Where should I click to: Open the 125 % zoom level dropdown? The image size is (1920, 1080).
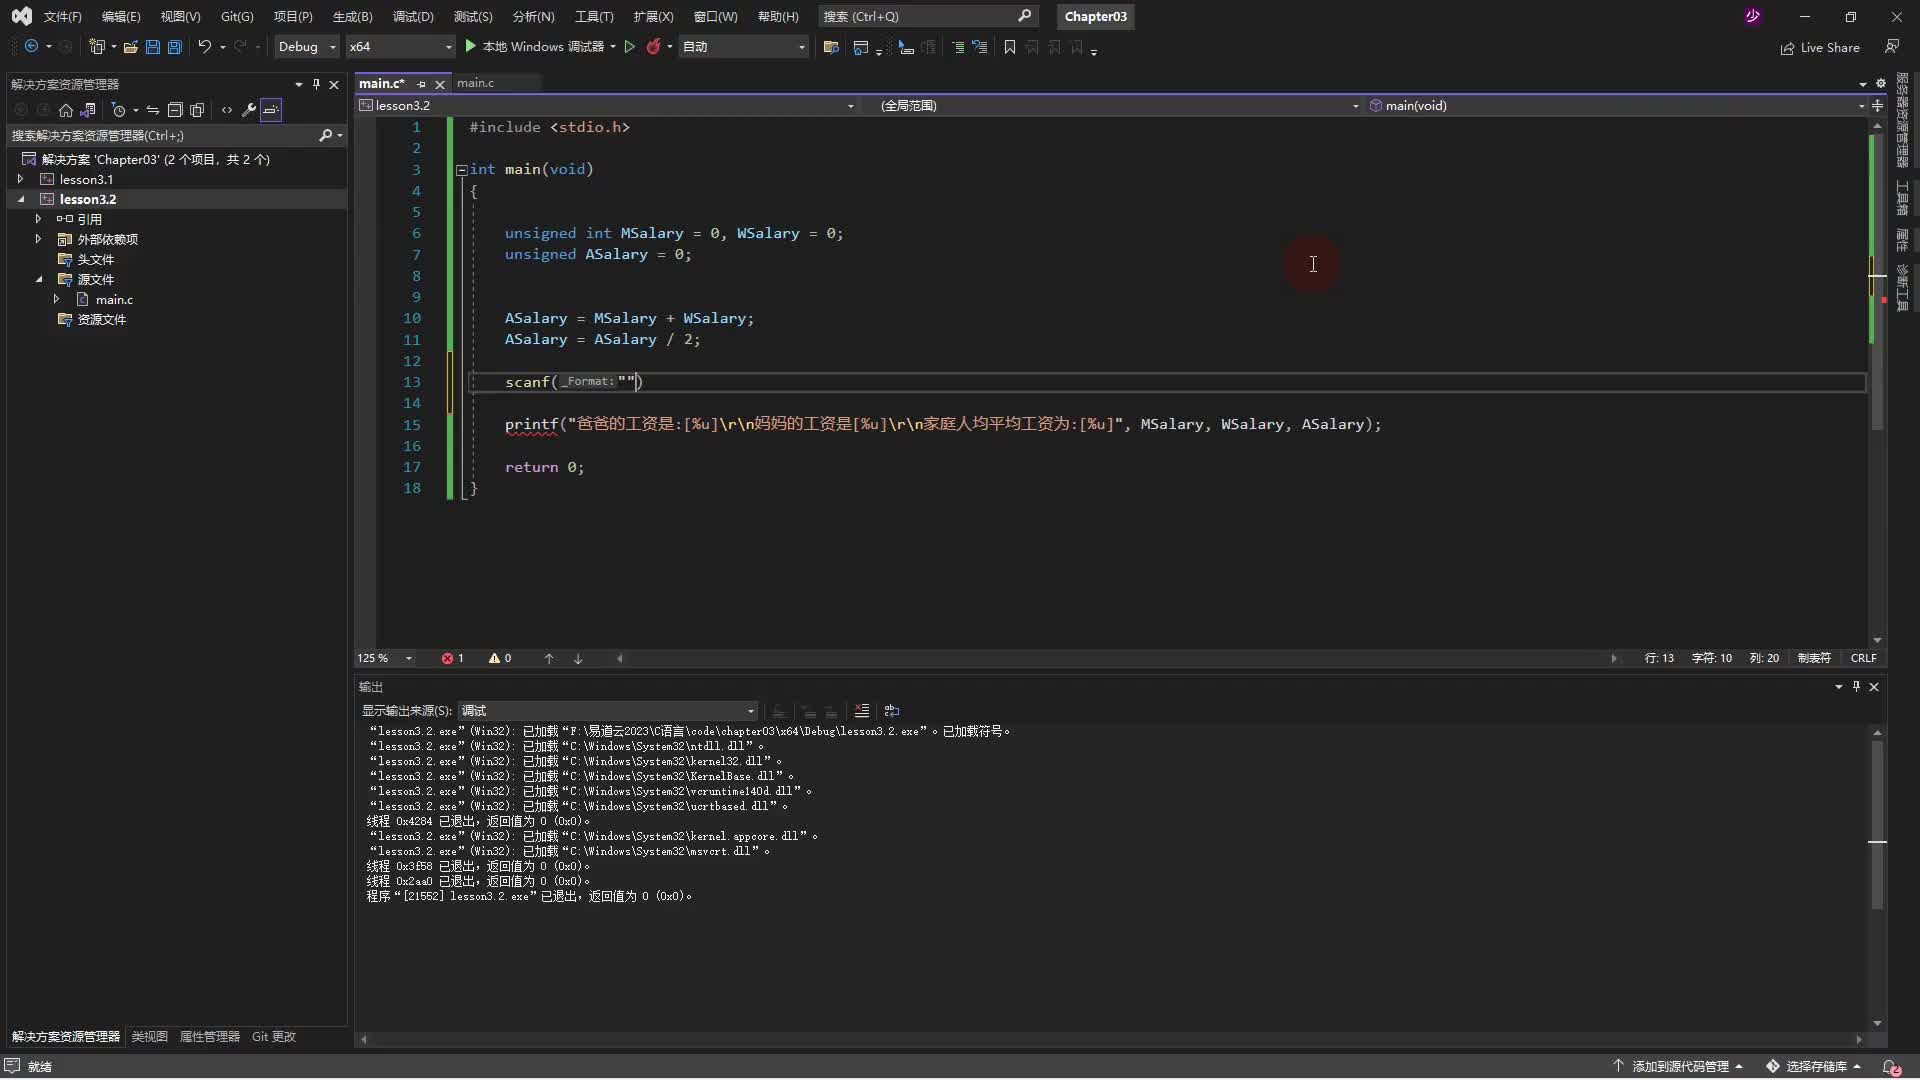[385, 658]
